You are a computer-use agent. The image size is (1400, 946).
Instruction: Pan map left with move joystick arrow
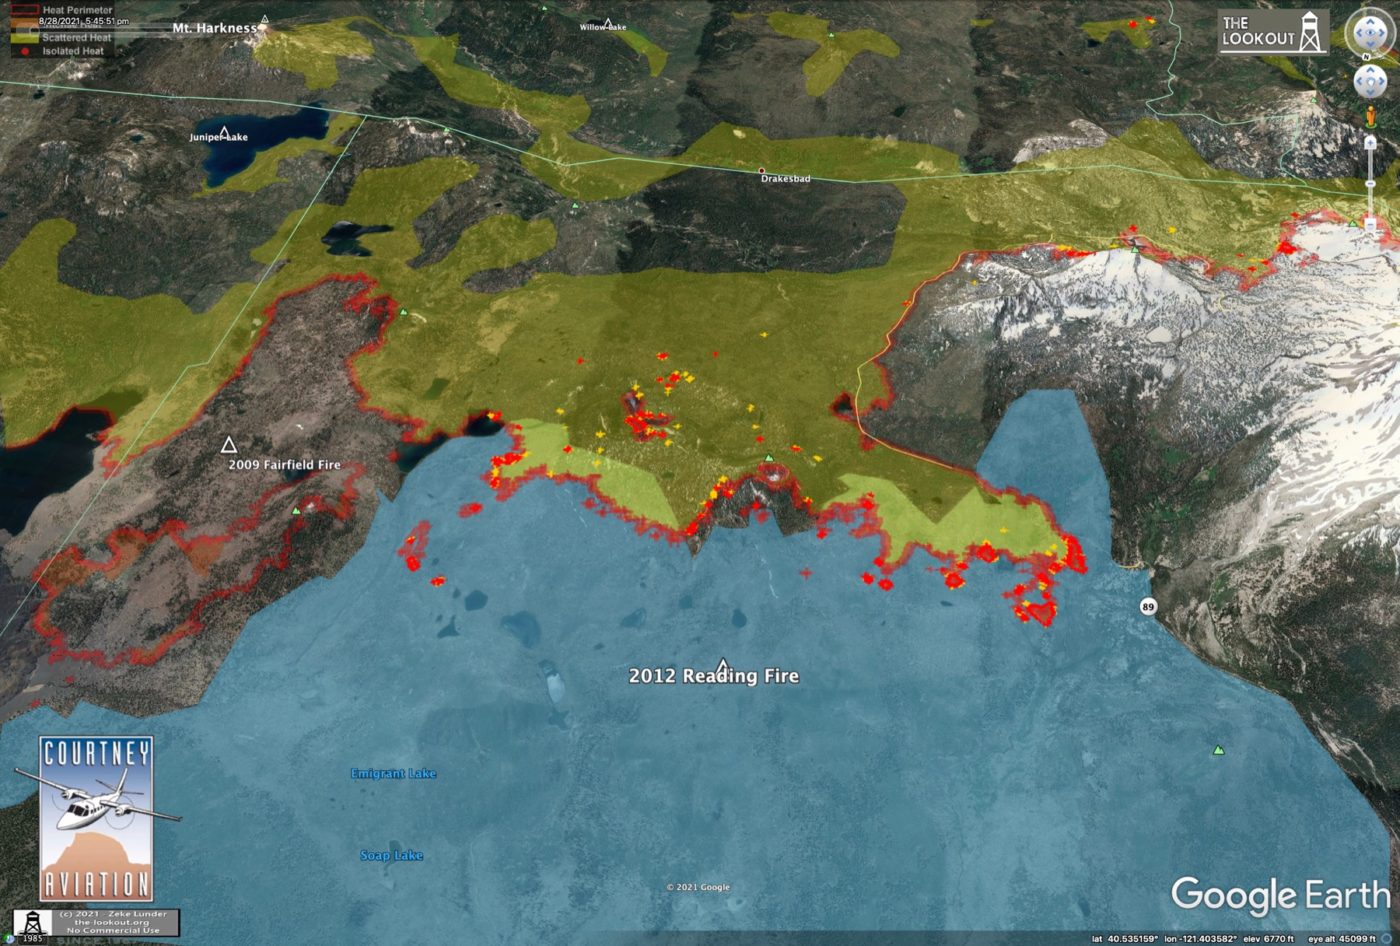pos(1359,80)
